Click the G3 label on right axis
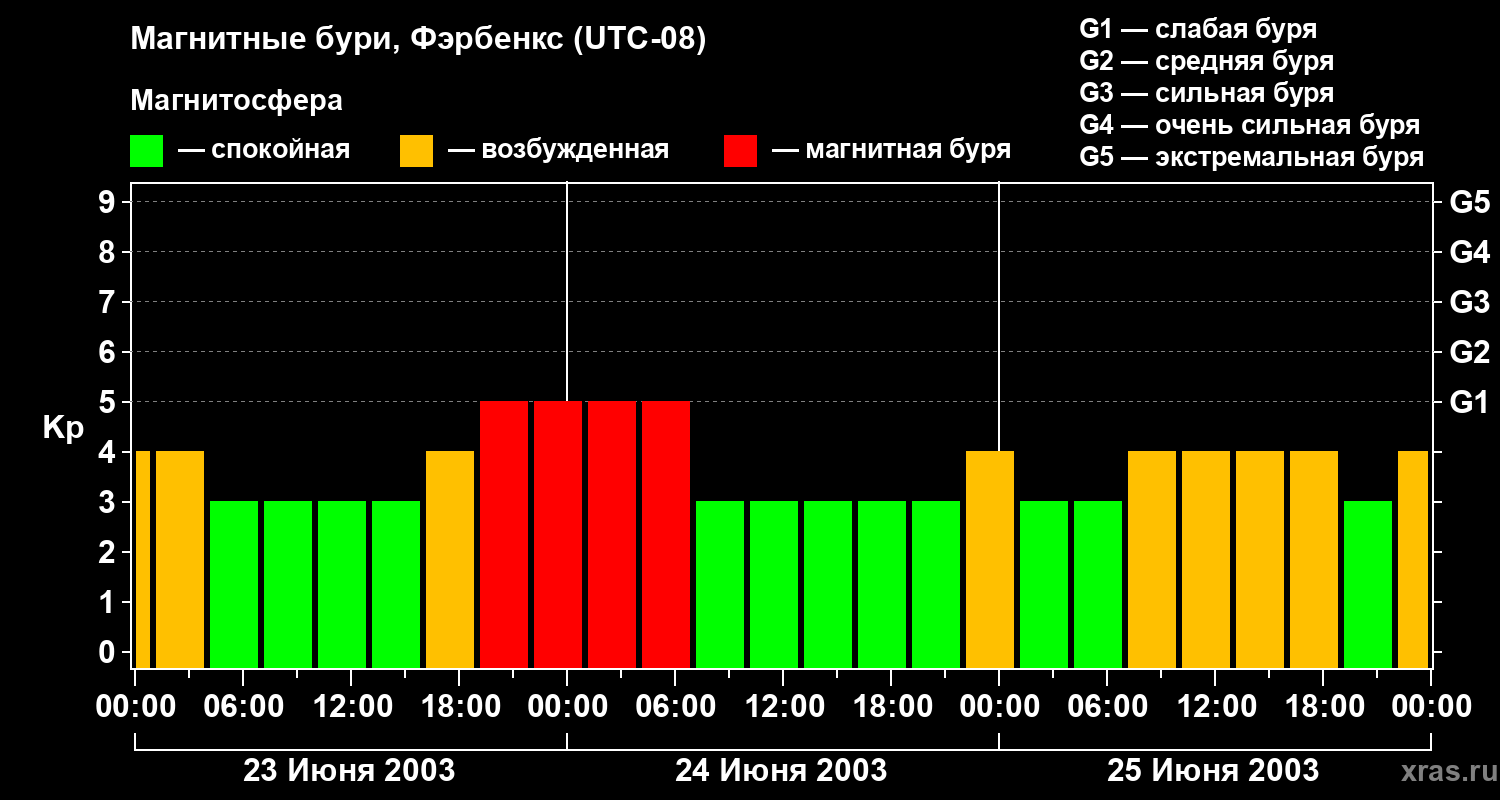Image resolution: width=1500 pixels, height=800 pixels. tap(1469, 302)
